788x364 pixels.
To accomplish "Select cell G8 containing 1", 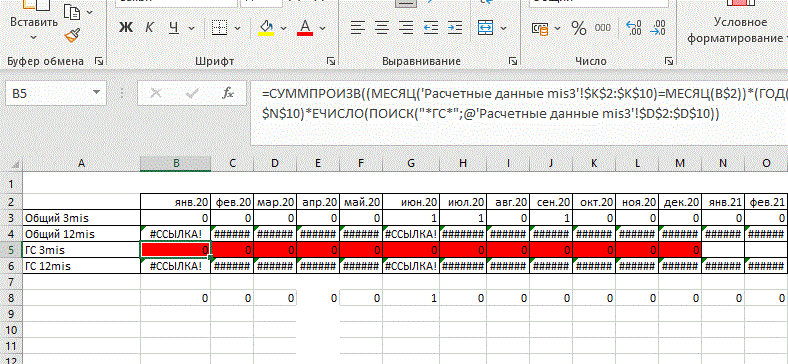I will click(x=412, y=298).
